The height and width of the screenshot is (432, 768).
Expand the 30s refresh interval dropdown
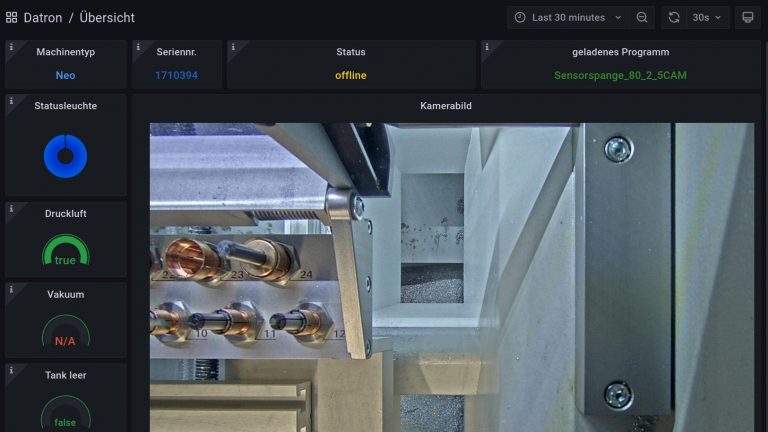click(707, 17)
